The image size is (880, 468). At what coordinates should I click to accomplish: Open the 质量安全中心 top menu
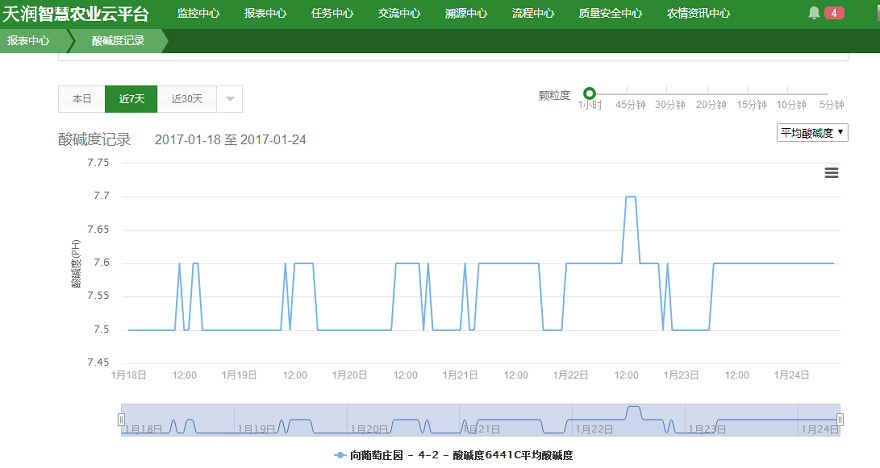pos(610,14)
